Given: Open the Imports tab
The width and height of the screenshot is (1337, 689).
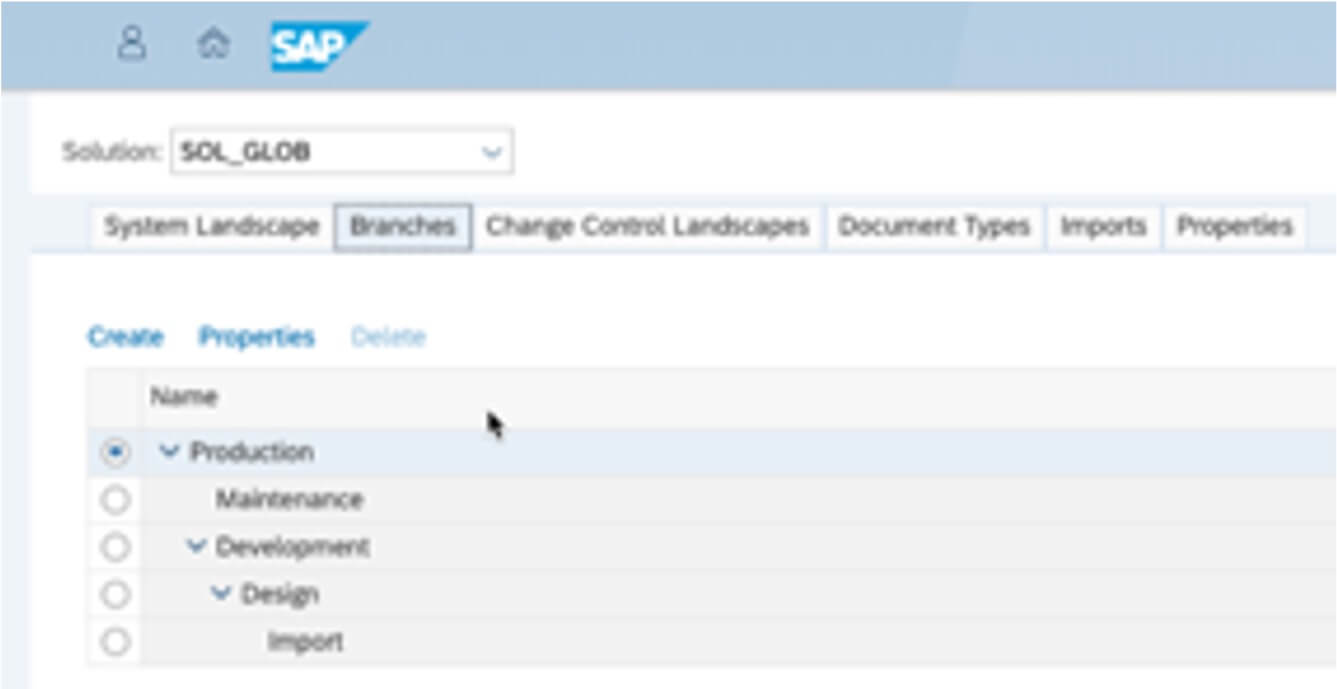Looking at the screenshot, I should point(1103,226).
